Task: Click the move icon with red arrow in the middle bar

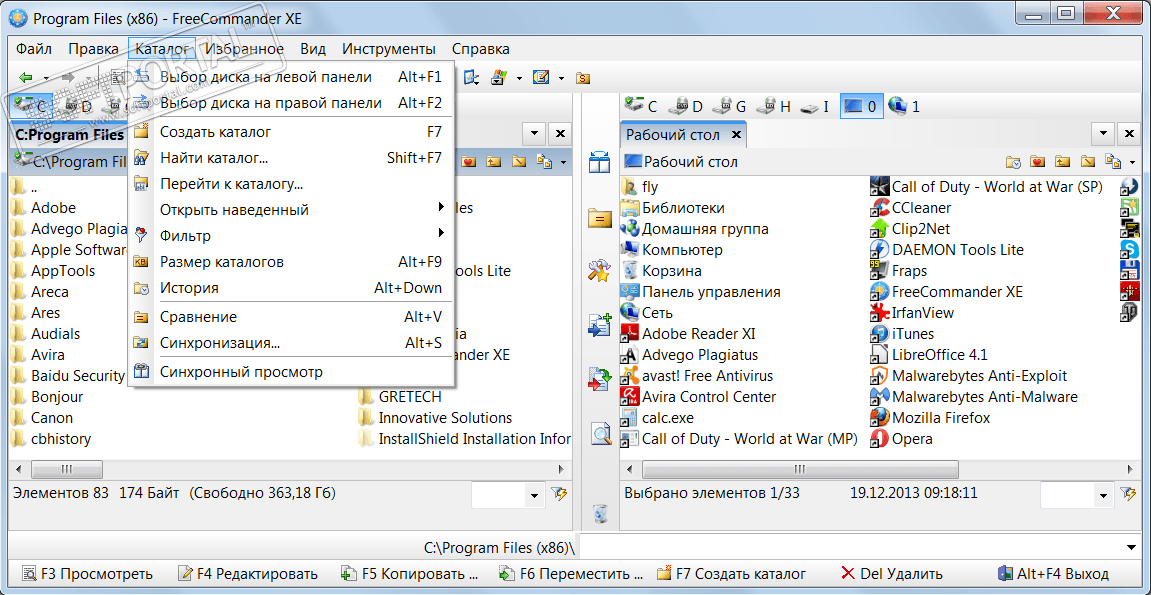Action: tap(600, 379)
